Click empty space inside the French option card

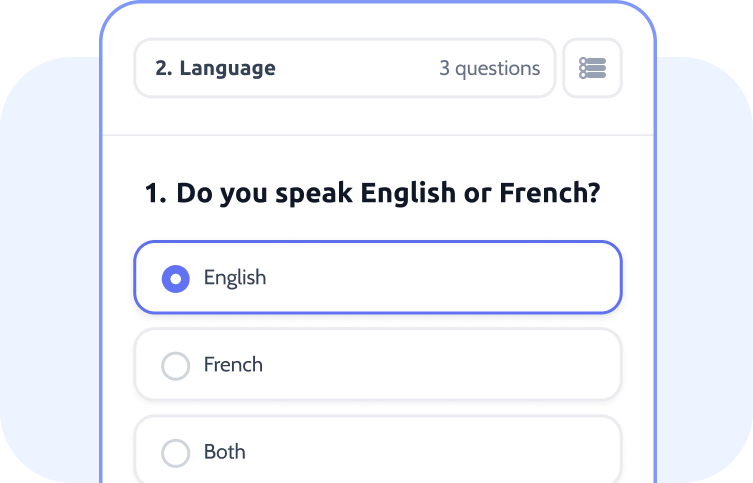point(450,365)
